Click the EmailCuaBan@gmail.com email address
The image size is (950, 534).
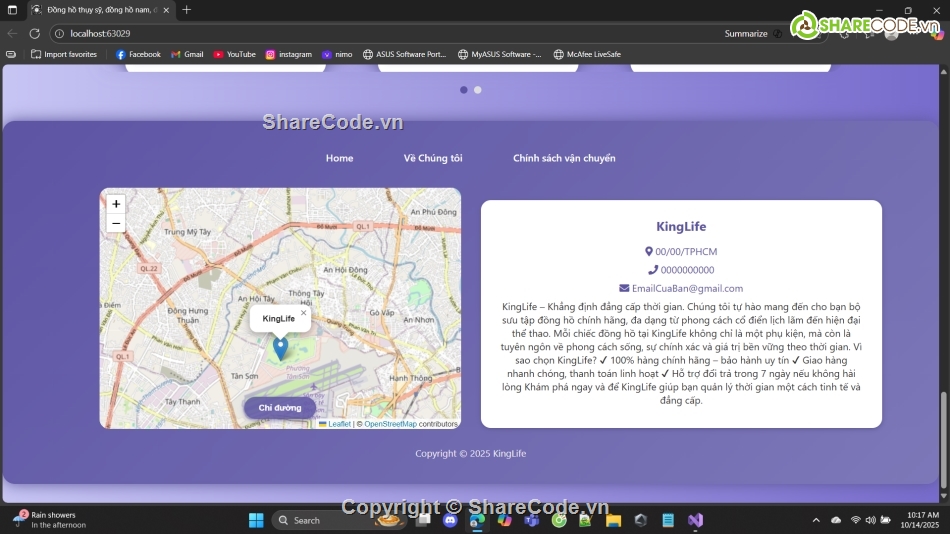[x=687, y=288]
